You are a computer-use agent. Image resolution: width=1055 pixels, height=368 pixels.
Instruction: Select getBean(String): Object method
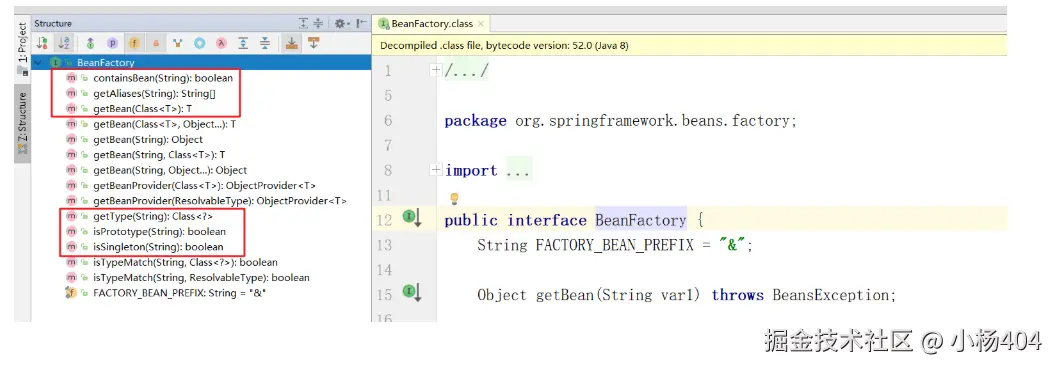[148, 140]
